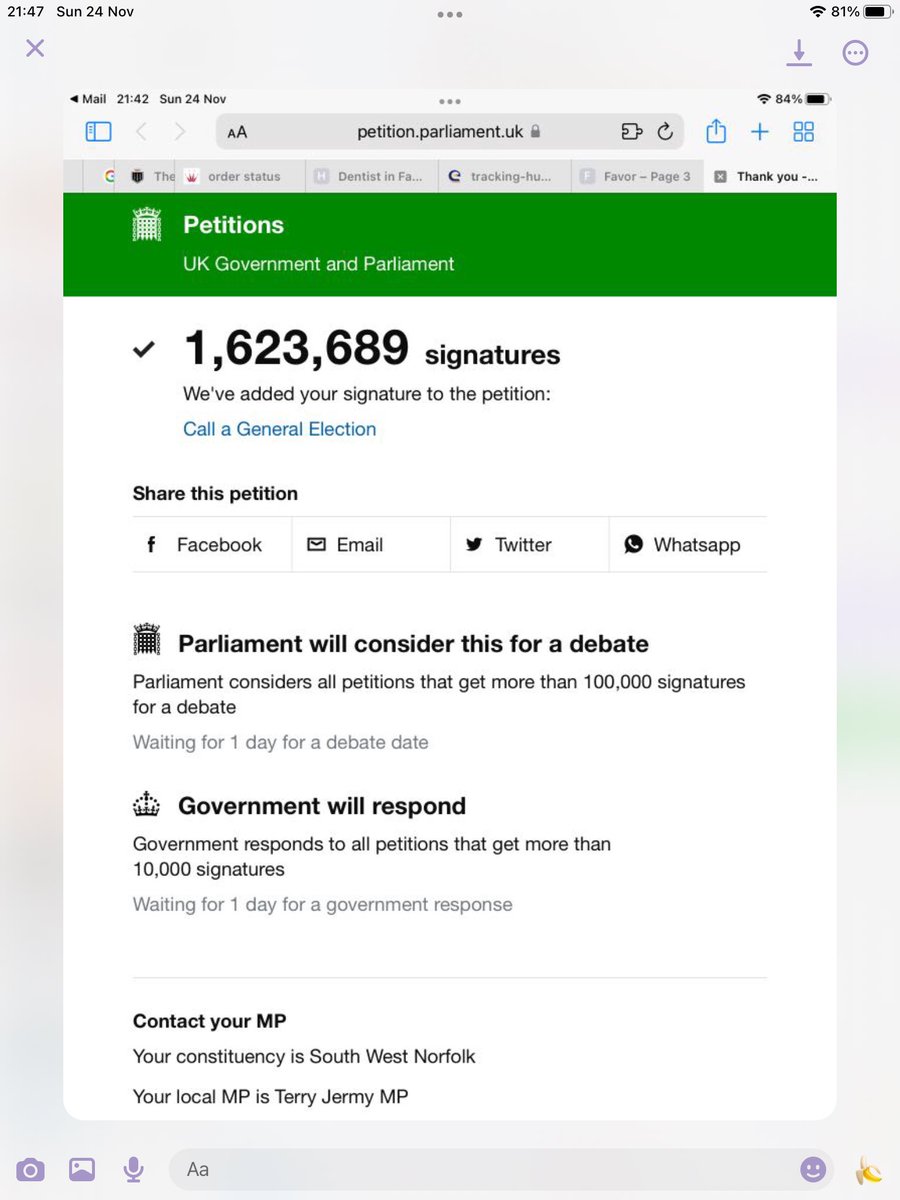Tap the microphone voice message icon
The width and height of the screenshot is (900, 1200).
coord(132,1169)
